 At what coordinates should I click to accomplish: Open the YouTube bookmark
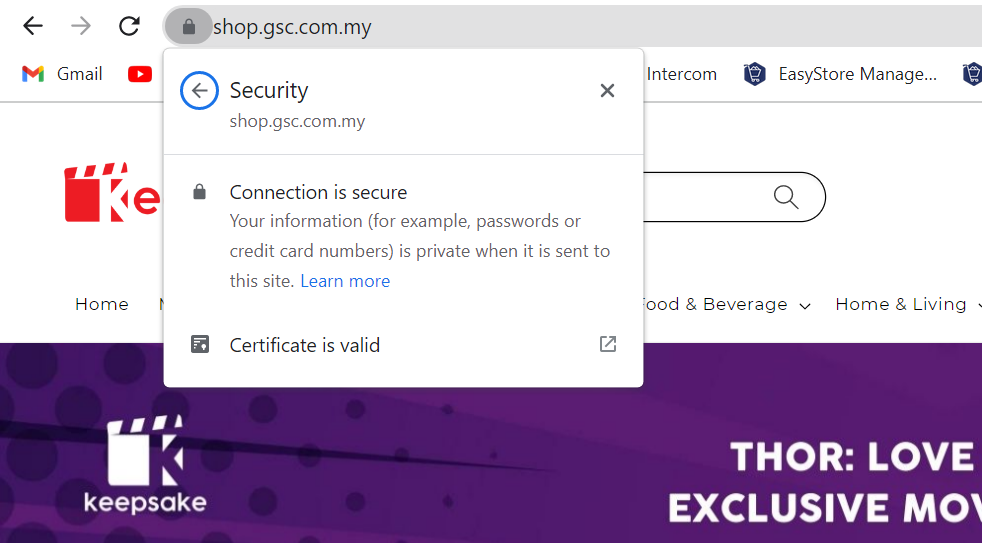[140, 74]
